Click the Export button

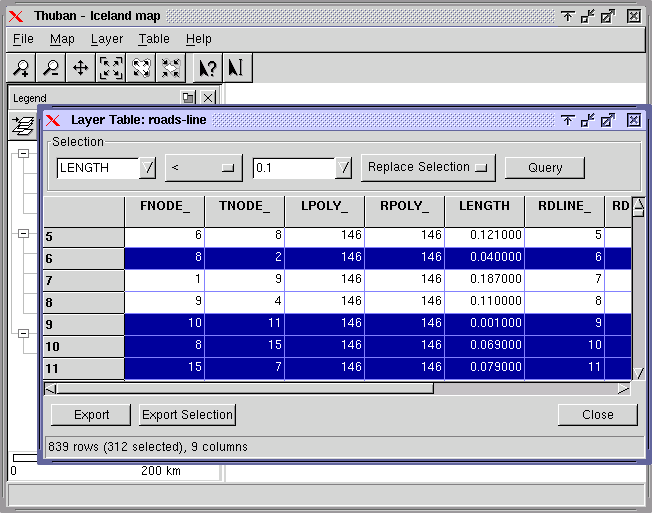click(x=91, y=414)
